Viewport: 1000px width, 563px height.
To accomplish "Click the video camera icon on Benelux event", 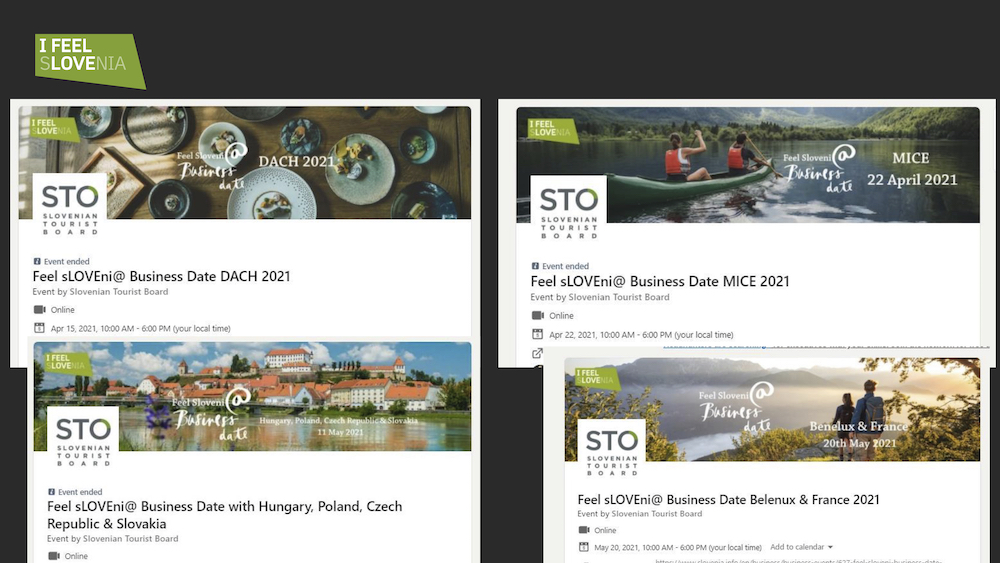I will (584, 530).
